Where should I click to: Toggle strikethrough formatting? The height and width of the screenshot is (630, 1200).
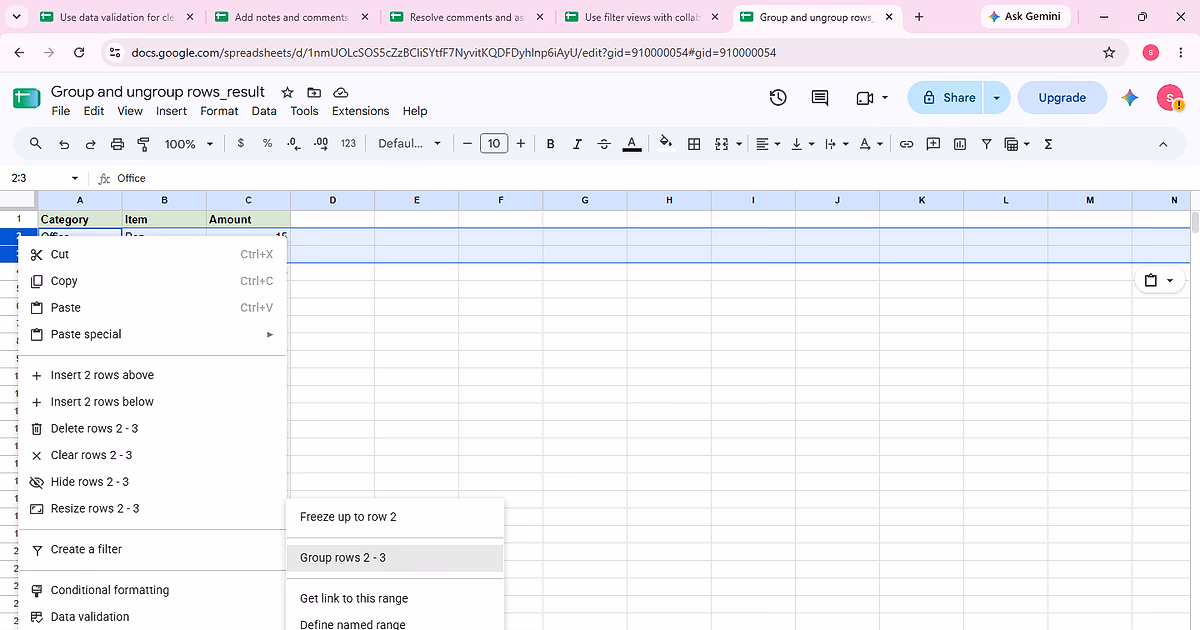pos(604,144)
